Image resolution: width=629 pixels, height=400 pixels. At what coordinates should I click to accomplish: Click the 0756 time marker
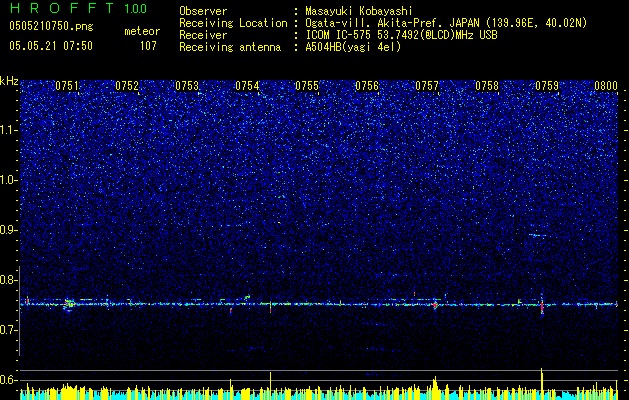[367, 85]
